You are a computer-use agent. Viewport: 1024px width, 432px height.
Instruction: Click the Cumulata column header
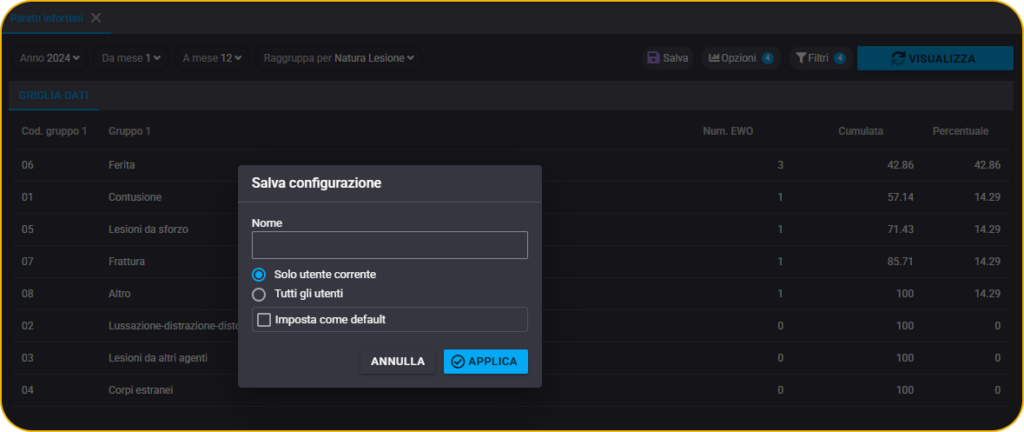[x=861, y=131]
